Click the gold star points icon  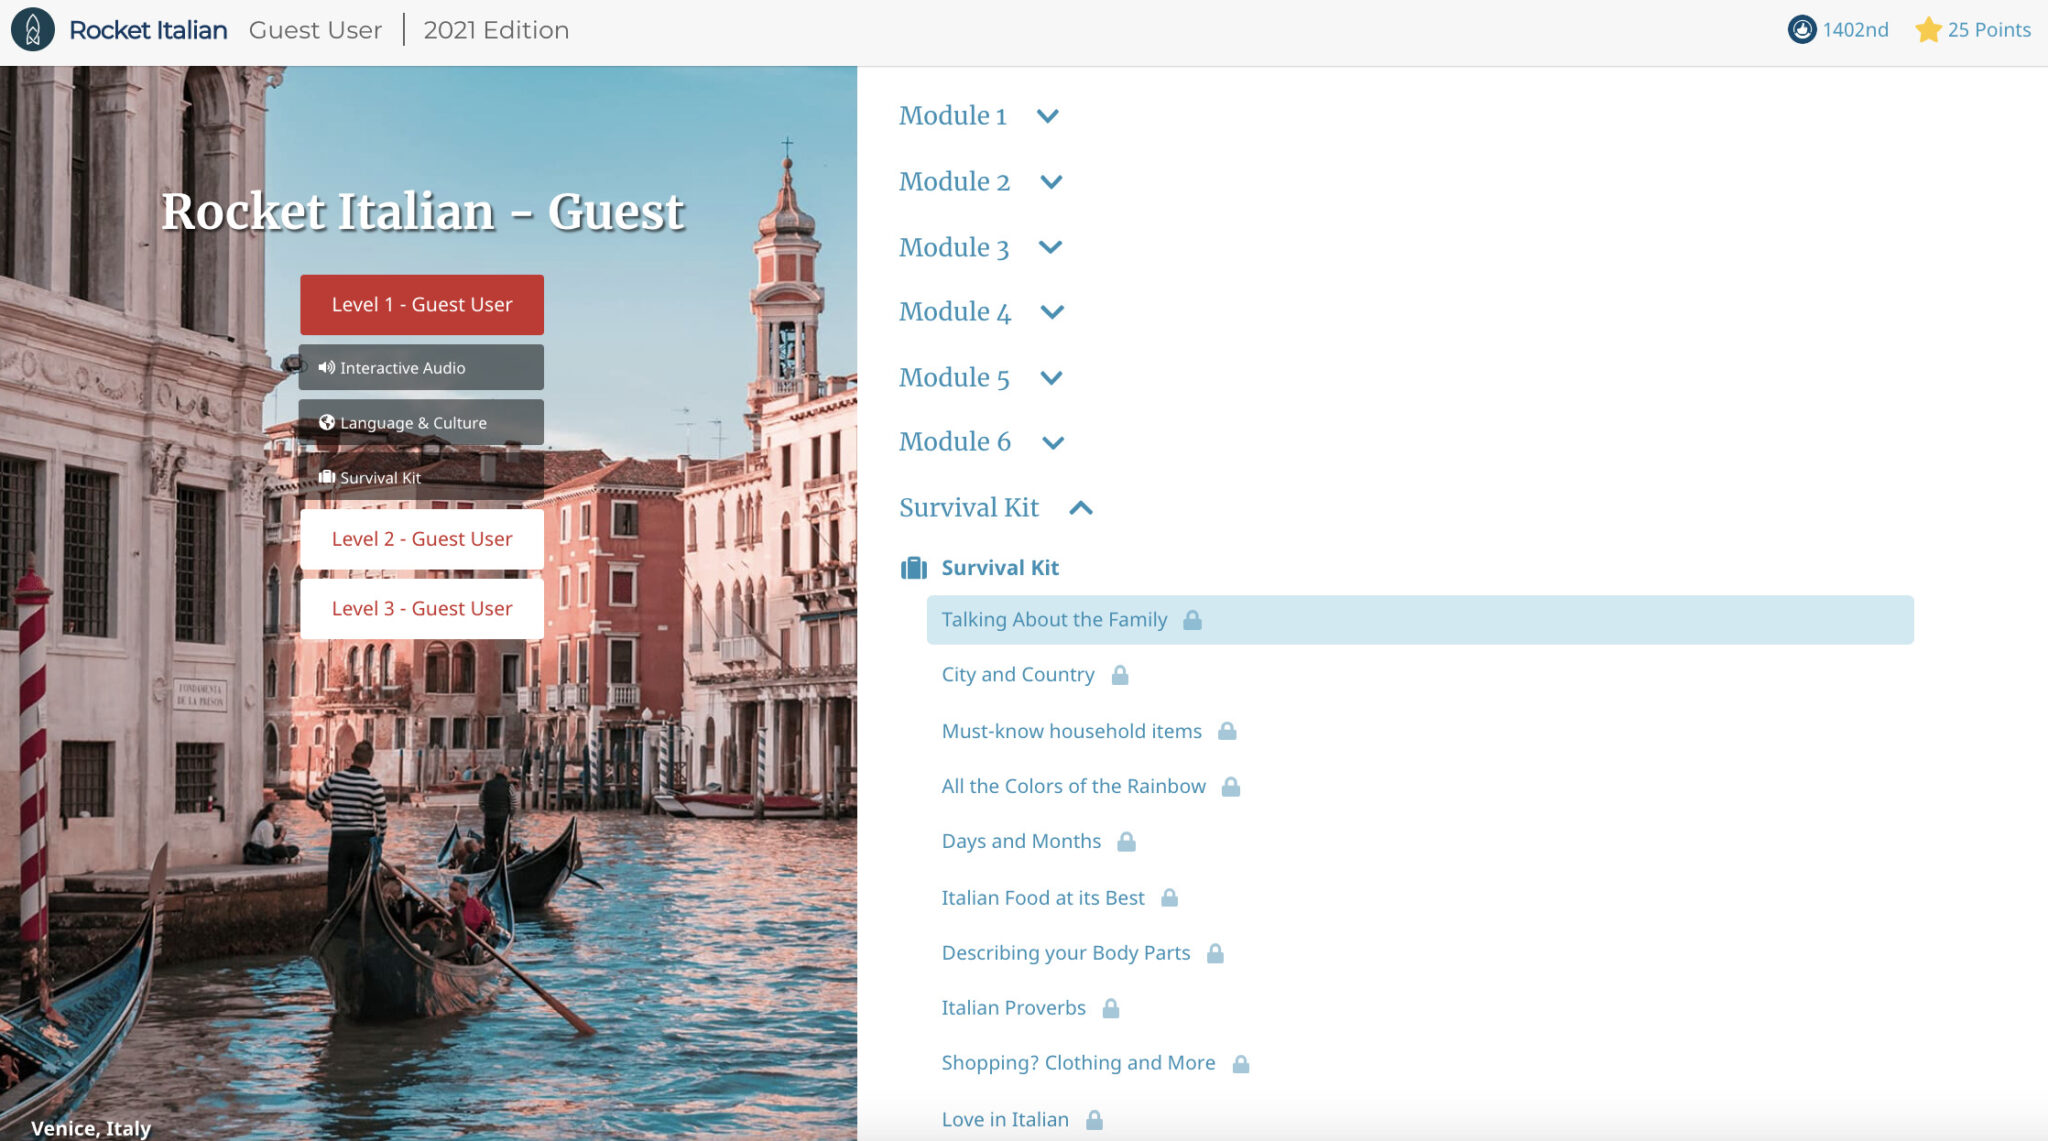[x=1928, y=30]
